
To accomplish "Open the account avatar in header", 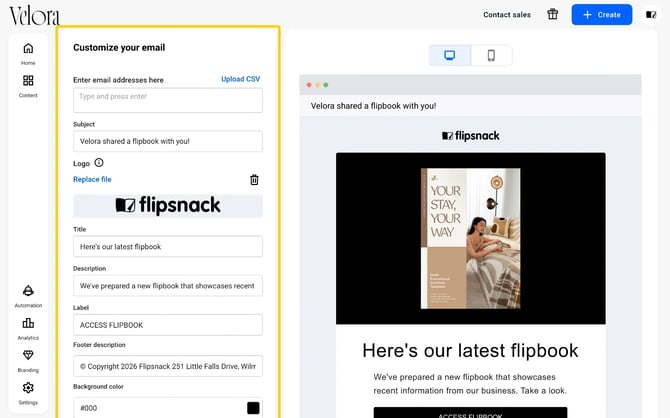I will 651,15.
